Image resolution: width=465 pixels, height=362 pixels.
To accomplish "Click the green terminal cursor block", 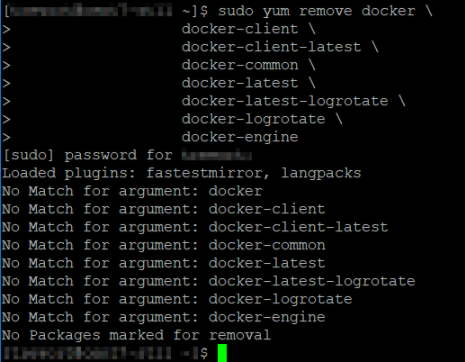I will click(x=222, y=353).
